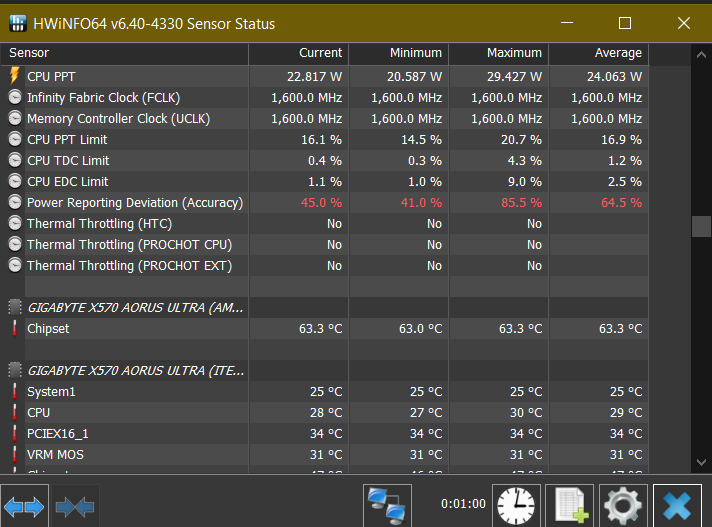Click the icon beside Thermal Throttling (PROCHOT EXT)
Viewport: 712px width, 527px height.
click(x=15, y=266)
